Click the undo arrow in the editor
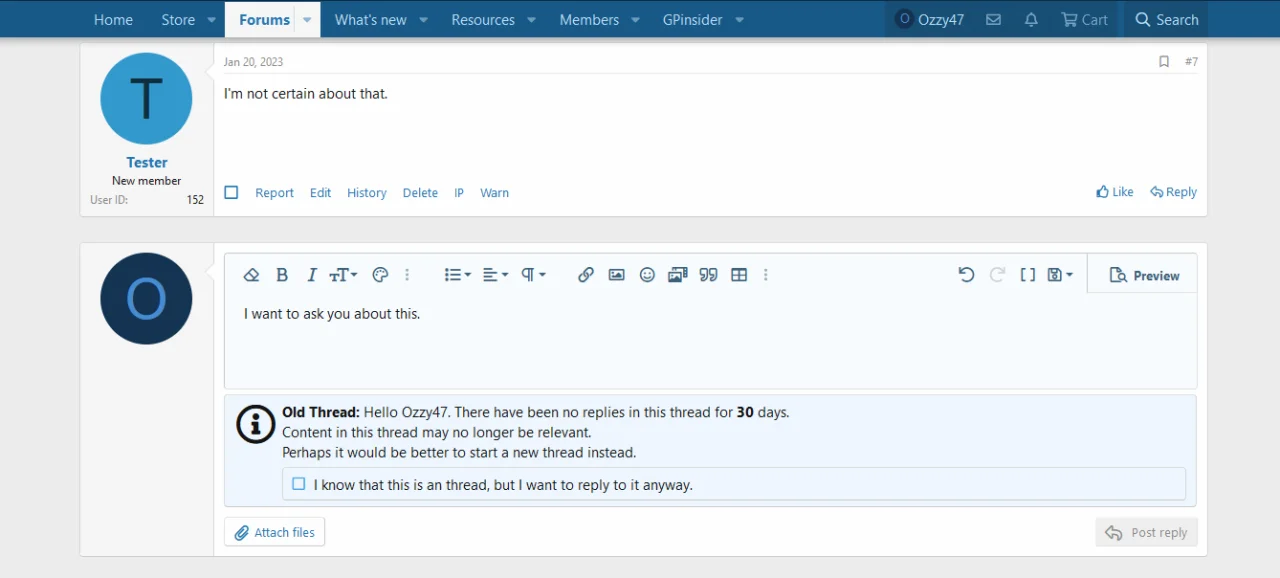Image resolution: width=1280 pixels, height=578 pixels. click(x=966, y=275)
